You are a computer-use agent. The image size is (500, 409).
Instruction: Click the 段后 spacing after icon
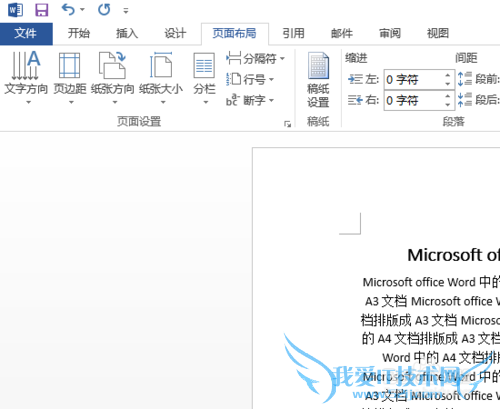[x=465, y=100]
